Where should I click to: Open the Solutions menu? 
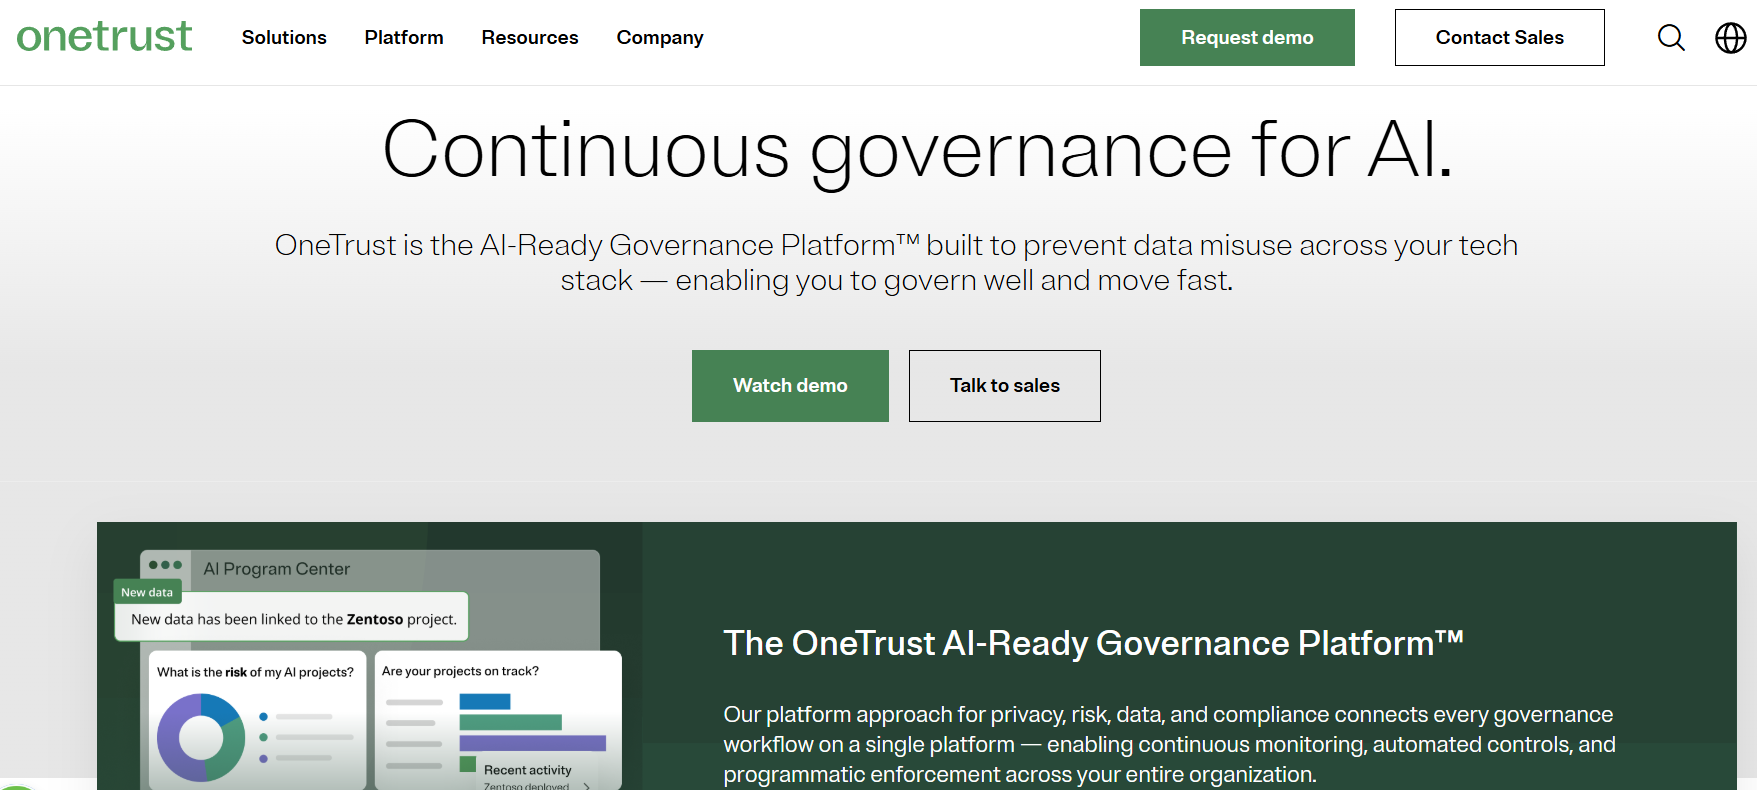(x=284, y=37)
